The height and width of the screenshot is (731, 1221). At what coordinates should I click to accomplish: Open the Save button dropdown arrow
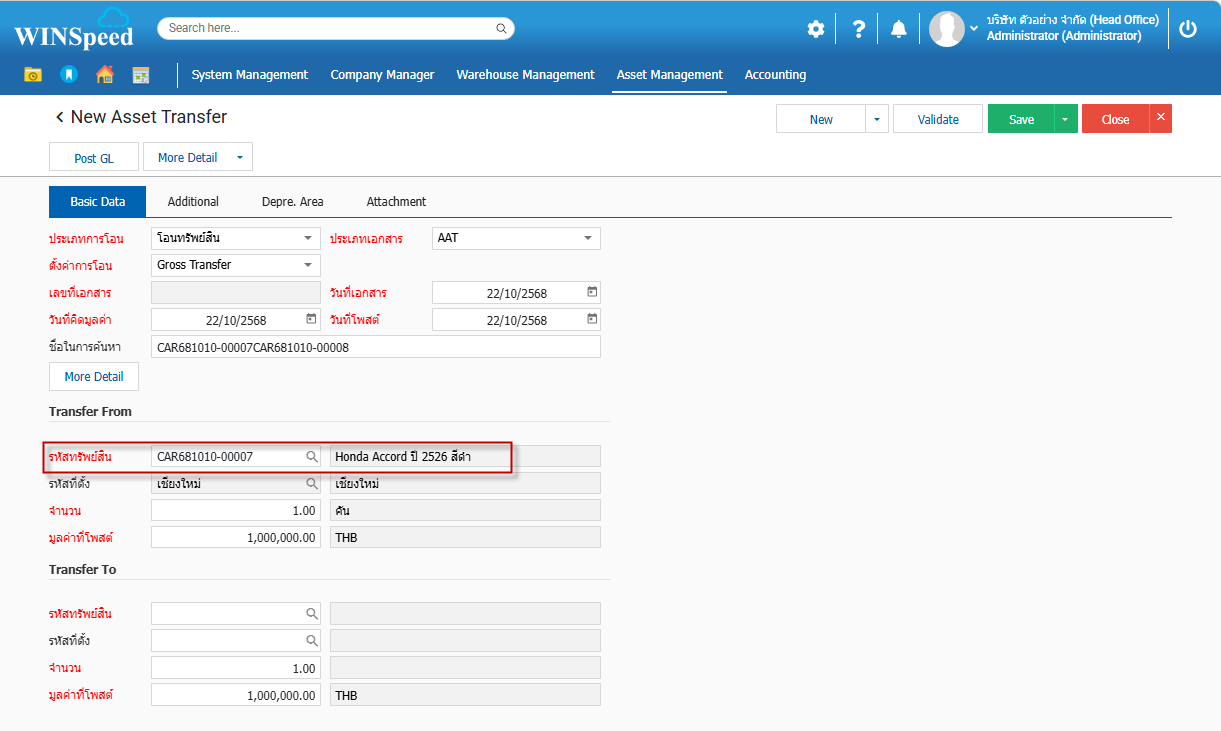pos(1065,119)
